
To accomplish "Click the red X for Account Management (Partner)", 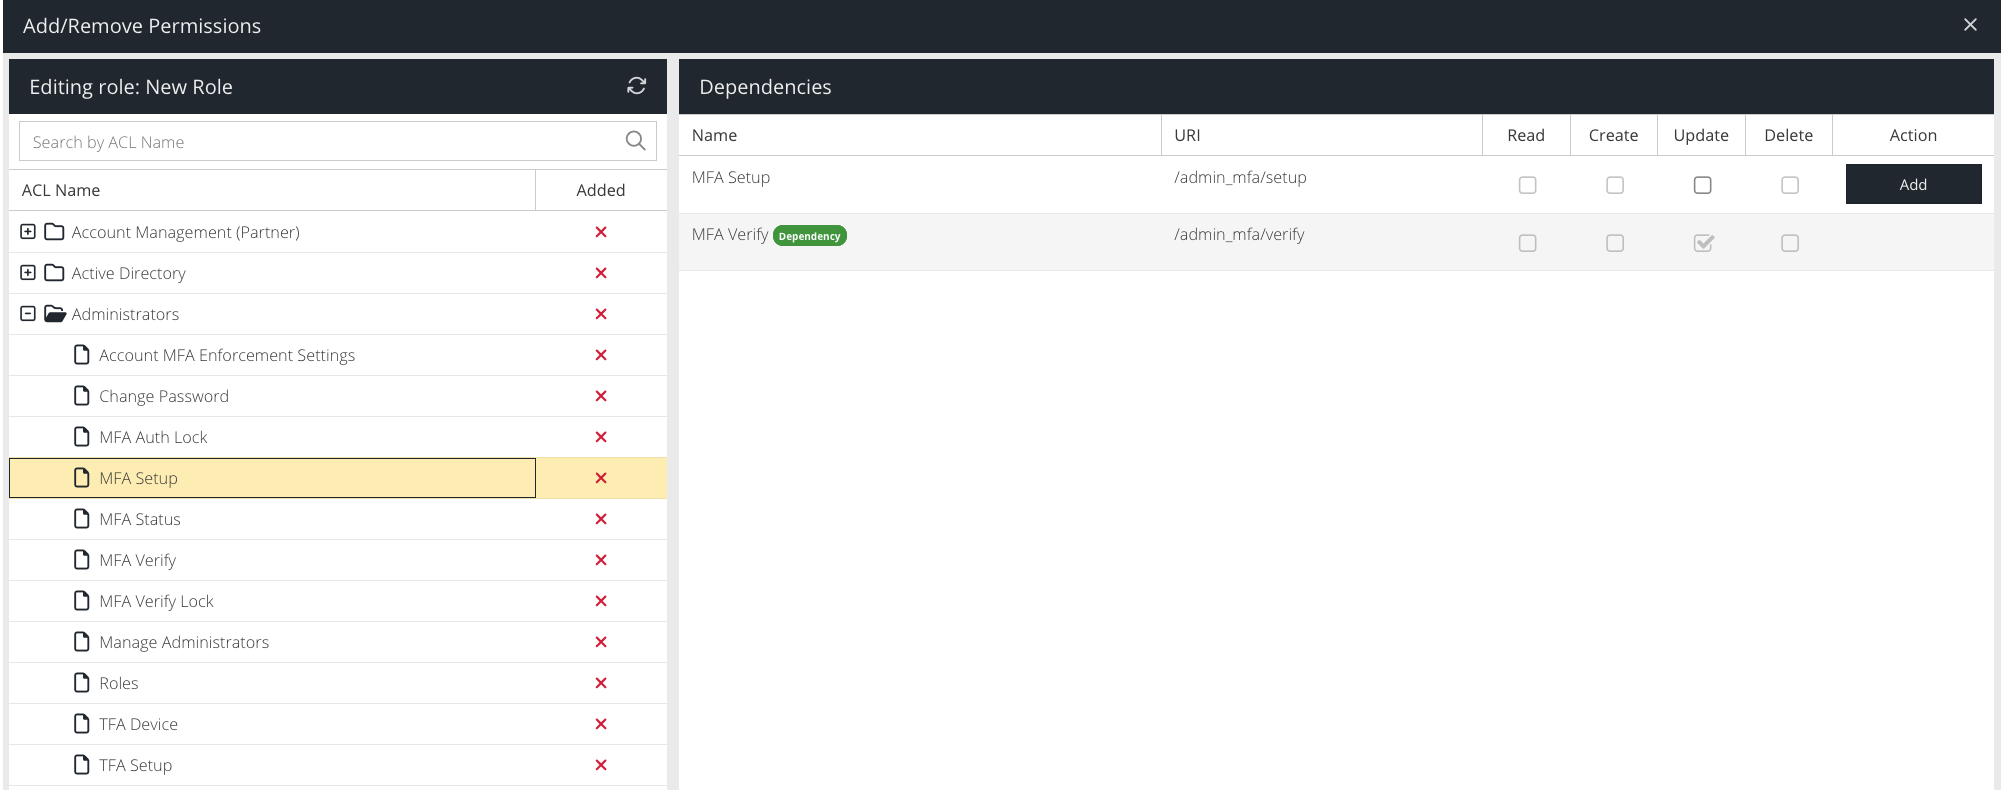I will tap(601, 232).
